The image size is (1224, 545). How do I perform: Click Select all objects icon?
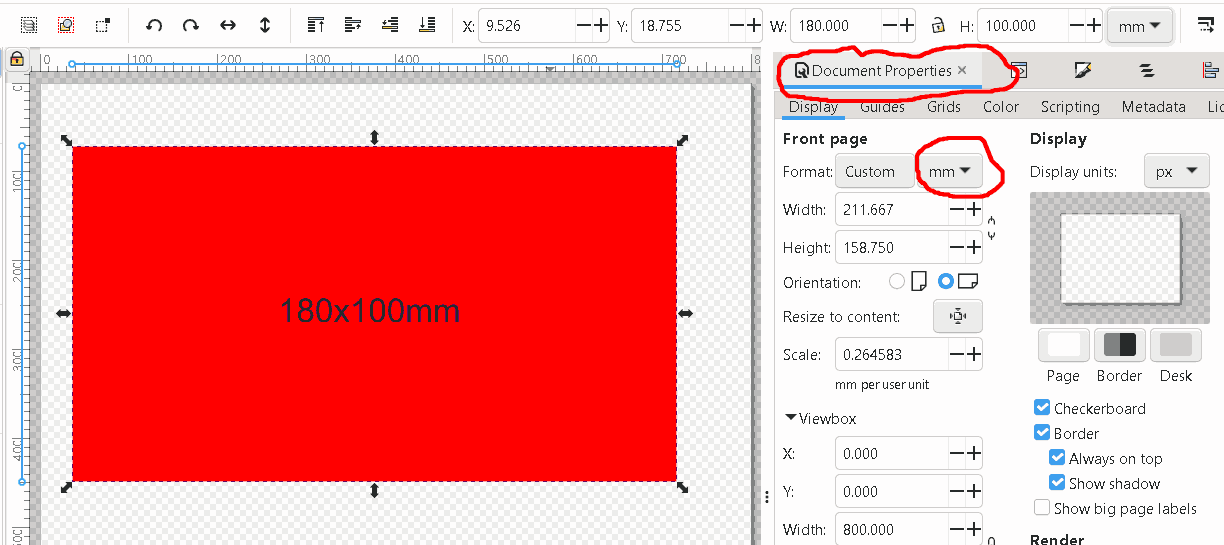point(66,25)
